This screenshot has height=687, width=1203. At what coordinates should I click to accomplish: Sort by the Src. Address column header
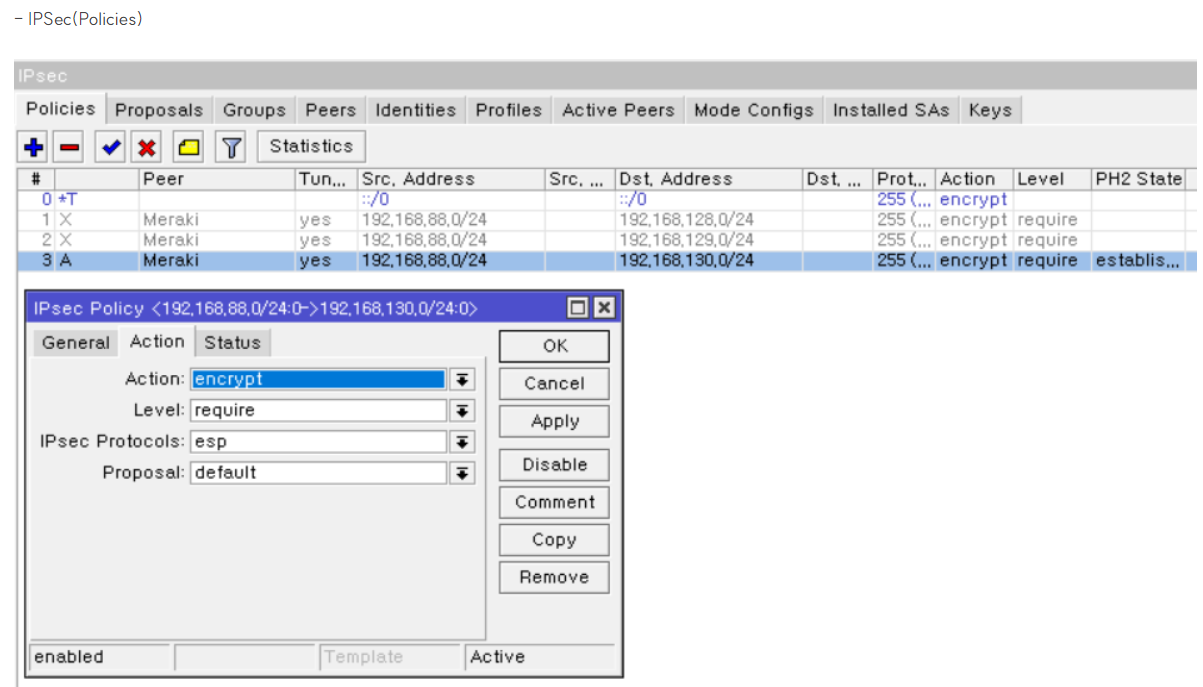[451, 180]
